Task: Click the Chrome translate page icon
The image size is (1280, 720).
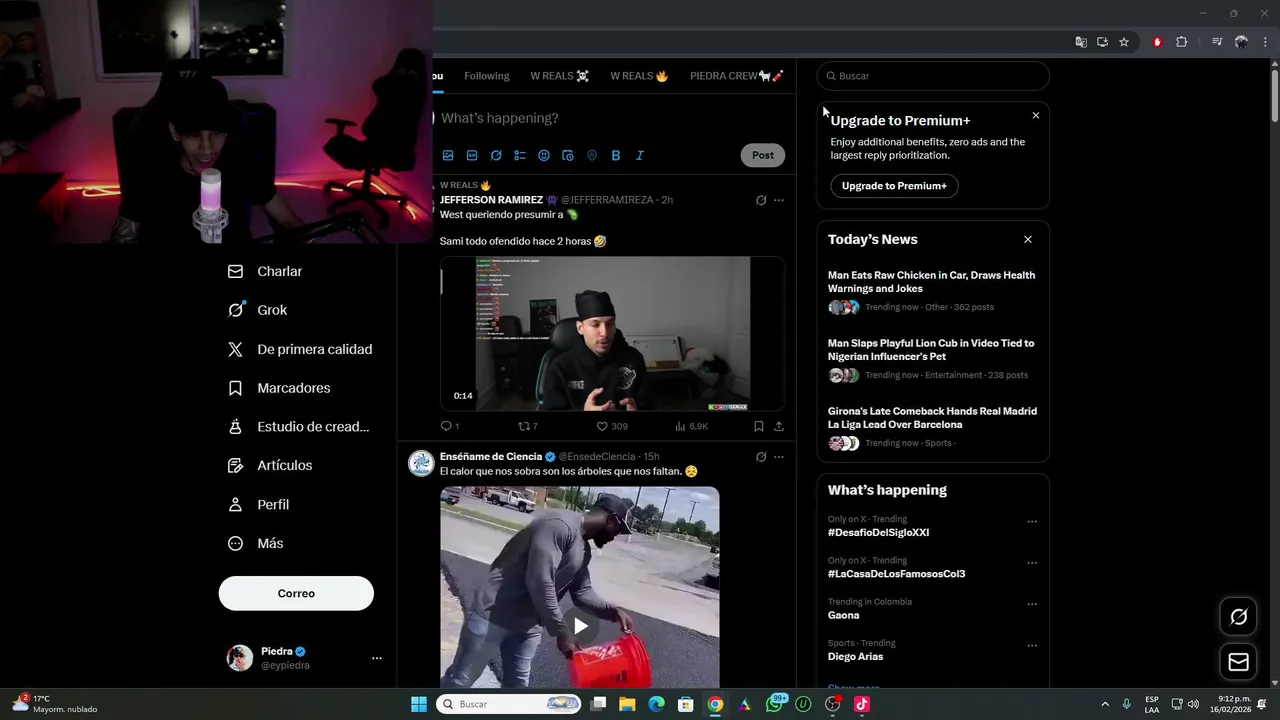Action: pyautogui.click(x=1081, y=42)
